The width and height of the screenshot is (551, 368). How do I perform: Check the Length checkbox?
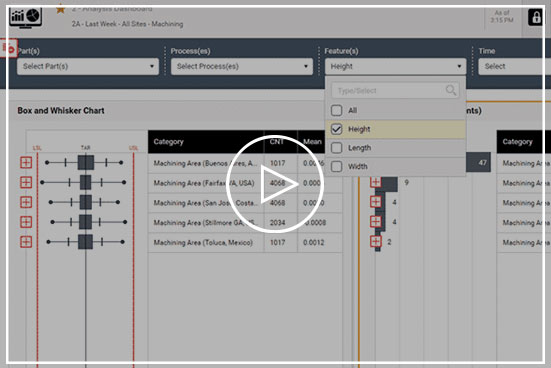[x=336, y=148]
